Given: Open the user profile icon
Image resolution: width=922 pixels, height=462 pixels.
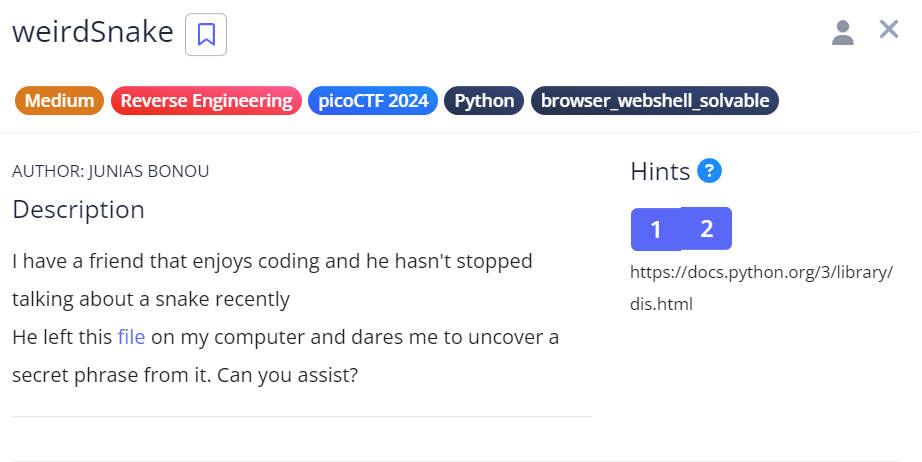Looking at the screenshot, I should tap(843, 32).
